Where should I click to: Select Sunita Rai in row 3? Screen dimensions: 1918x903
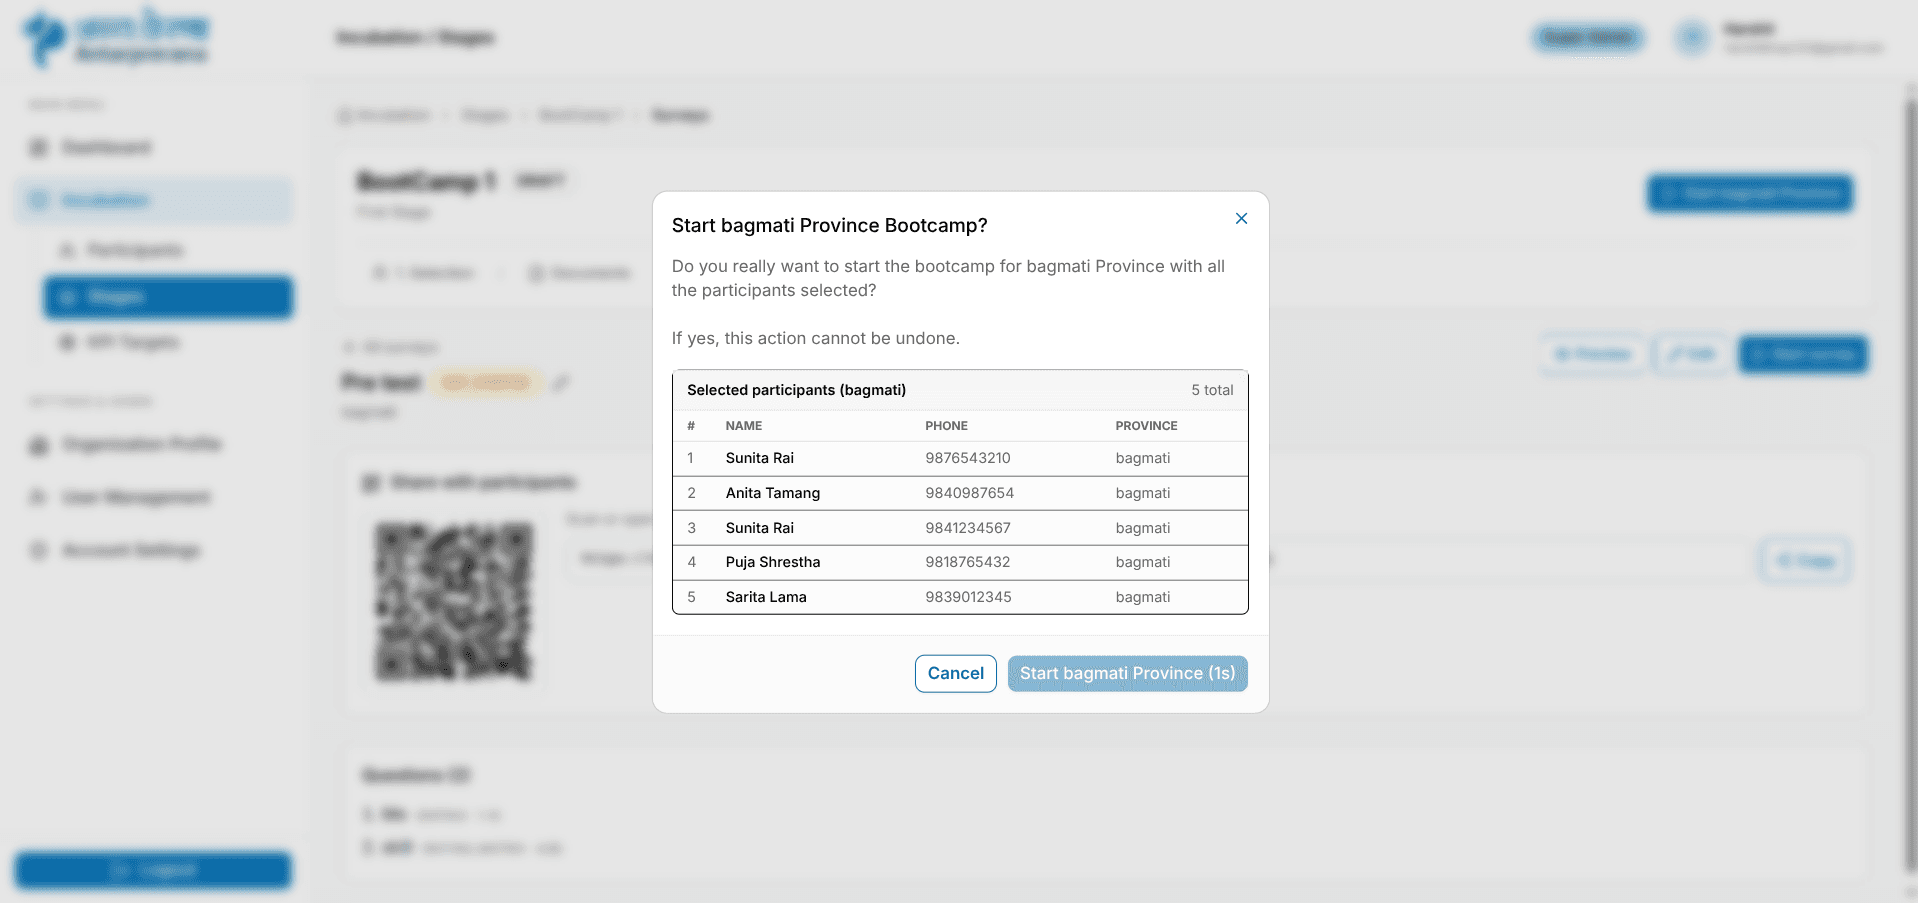click(760, 528)
